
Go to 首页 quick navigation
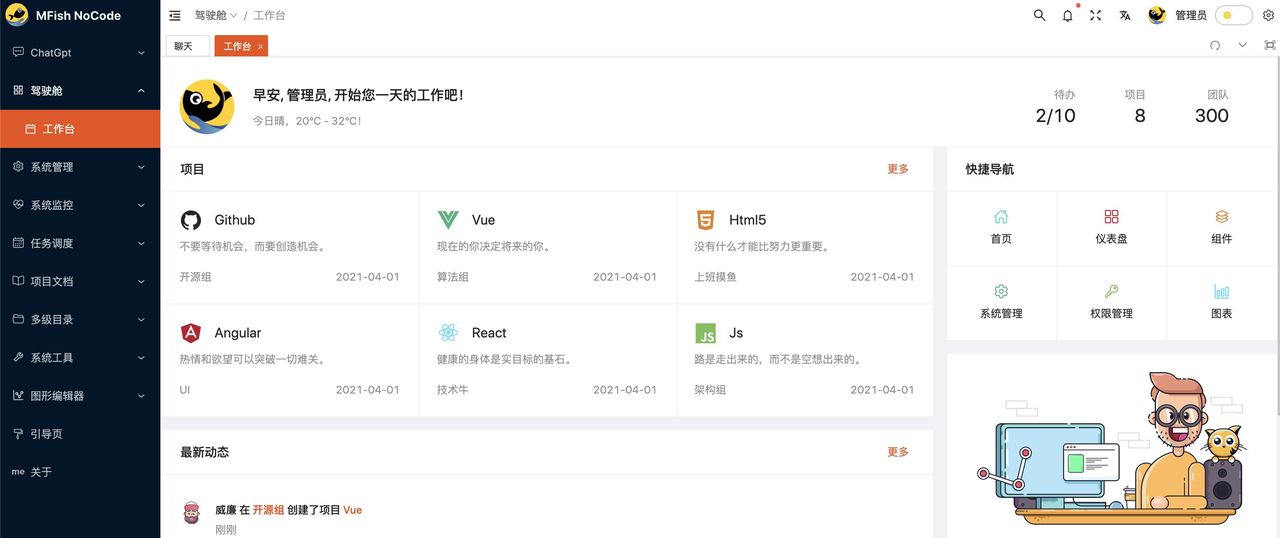point(1001,228)
